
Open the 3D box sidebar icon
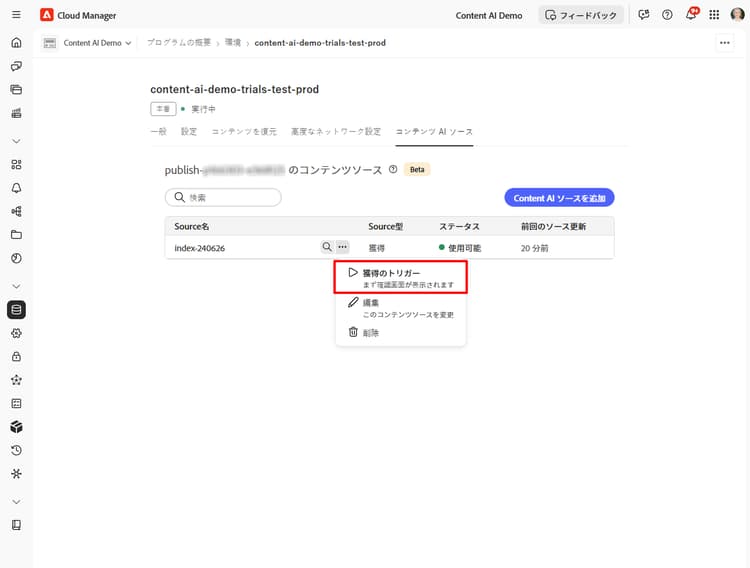pos(16,427)
